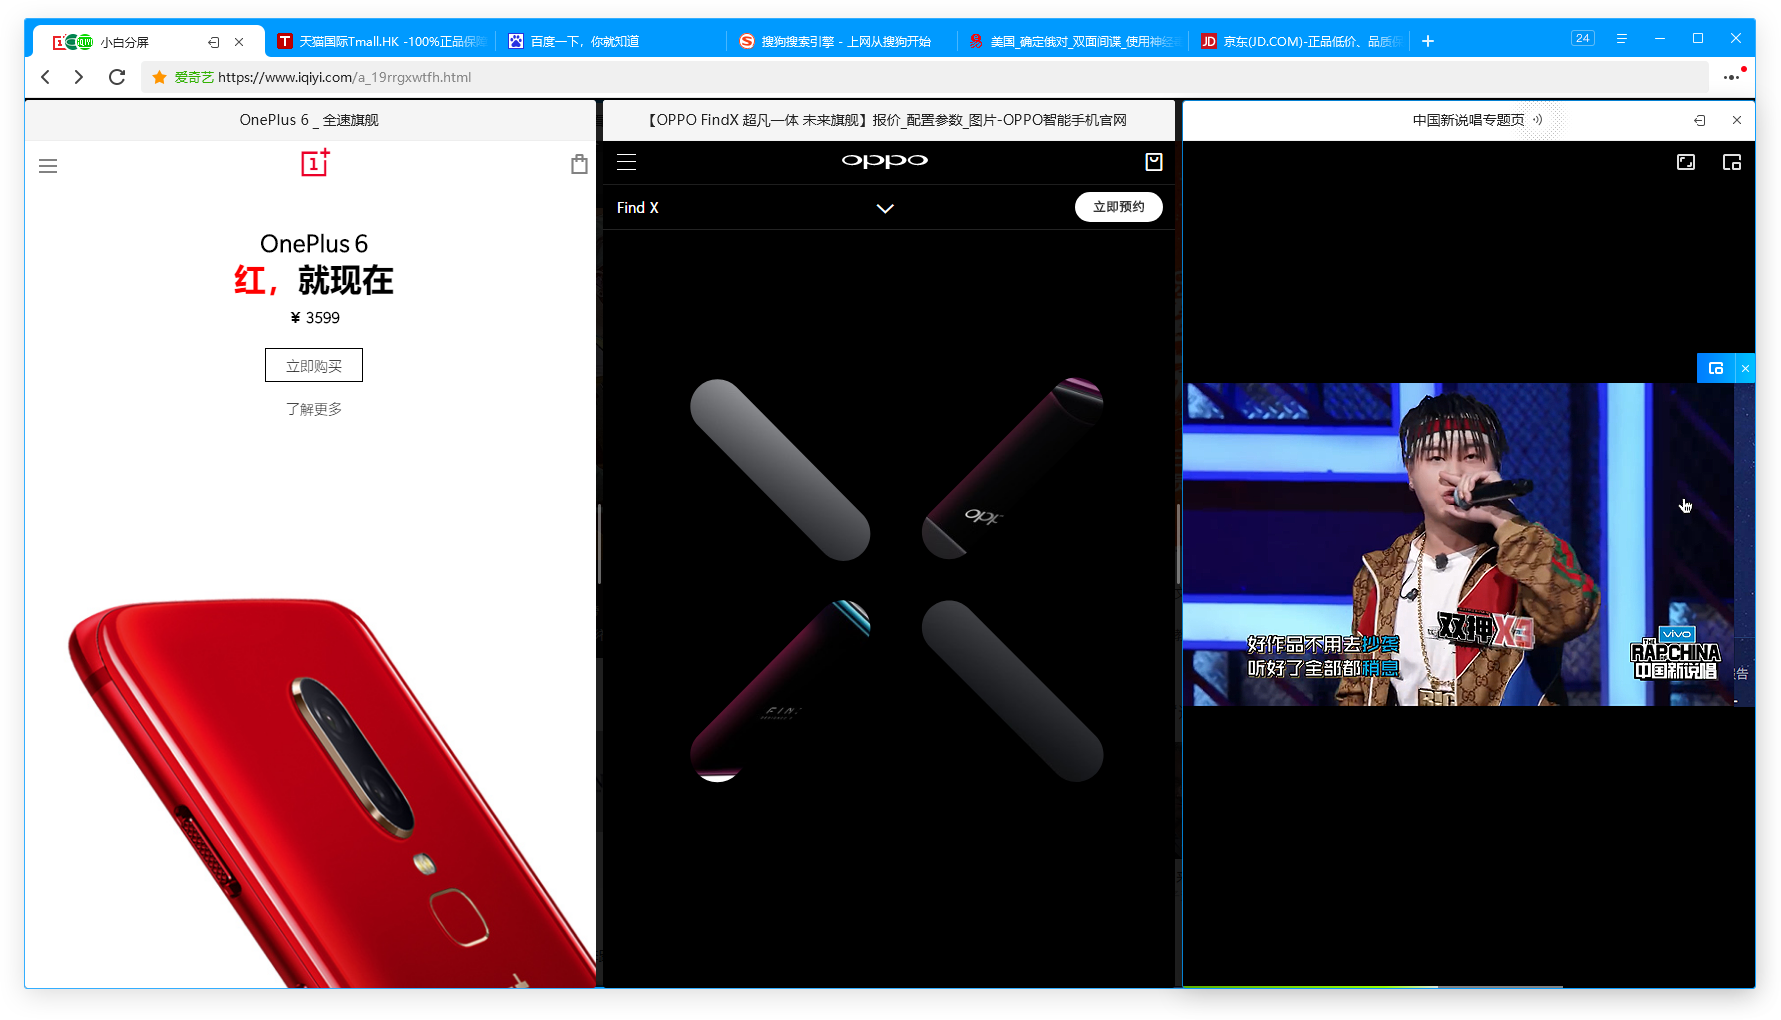Expand the Find X dropdown chevron
Viewport: 1781px width, 1020px height.
click(x=885, y=208)
